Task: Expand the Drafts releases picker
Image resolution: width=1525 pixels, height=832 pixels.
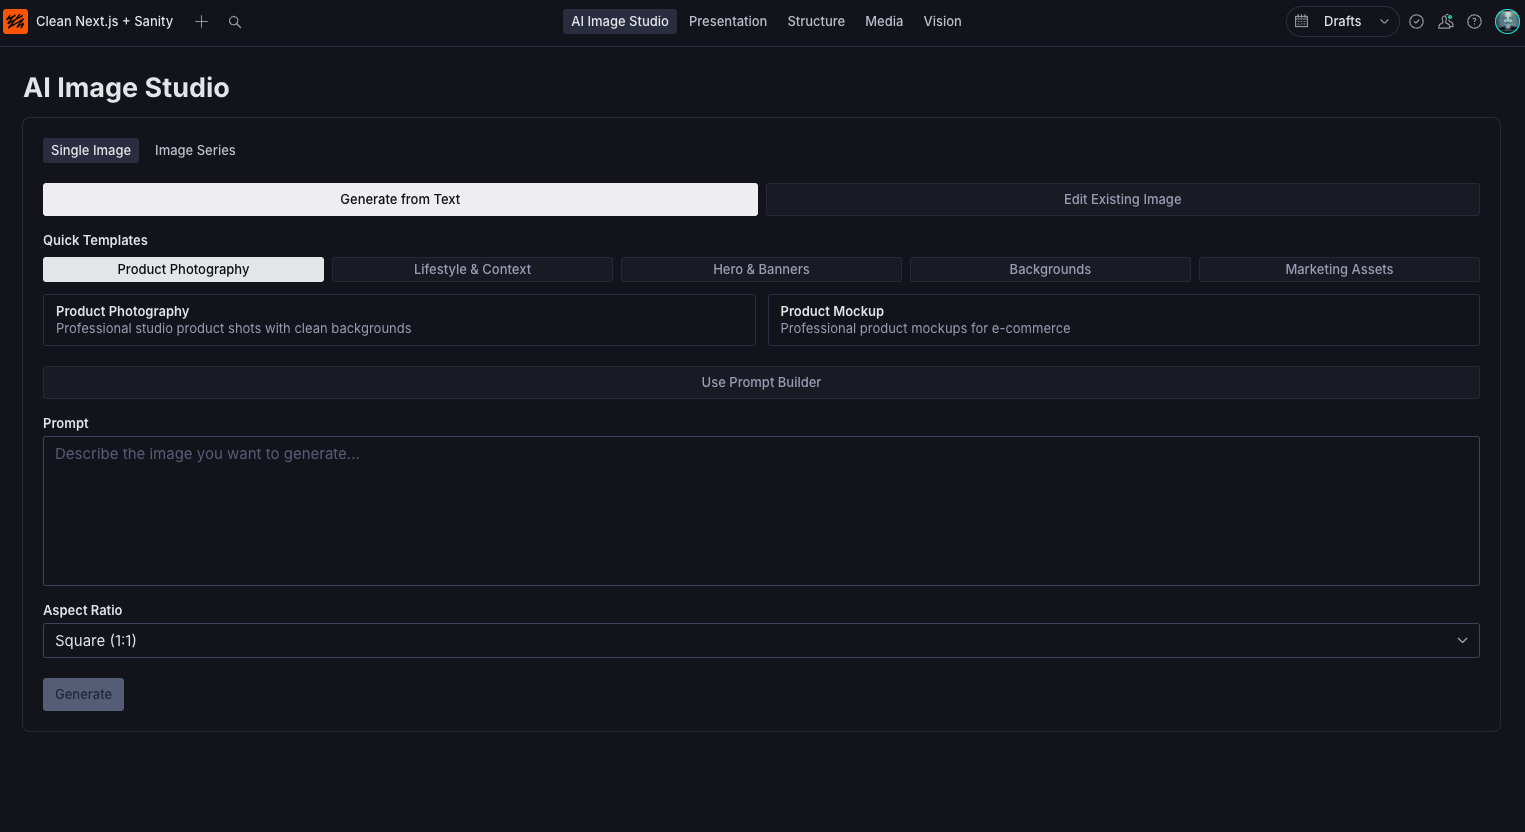Action: (x=1384, y=21)
